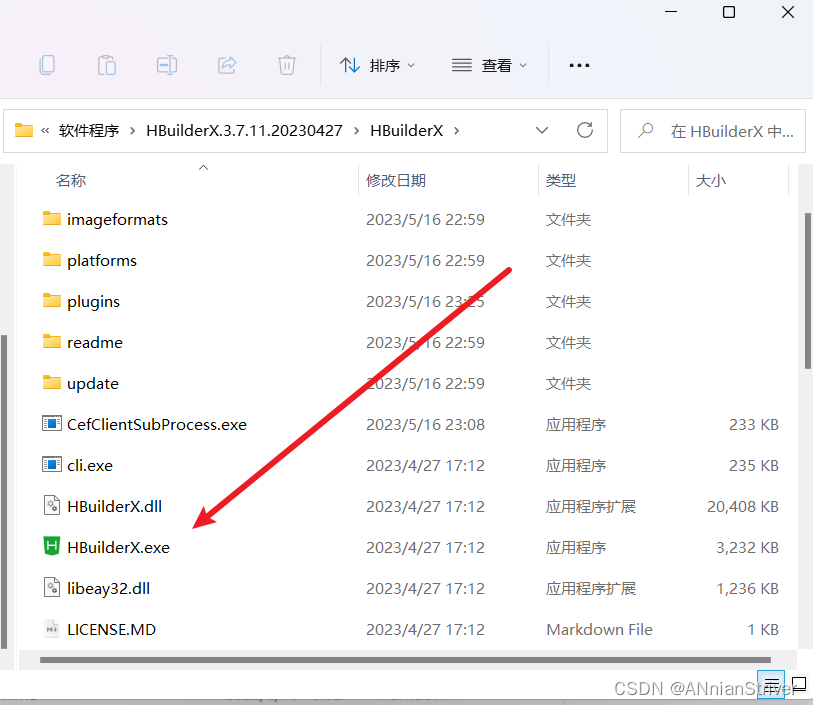
Task: Refresh the current folder view
Action: click(x=585, y=131)
